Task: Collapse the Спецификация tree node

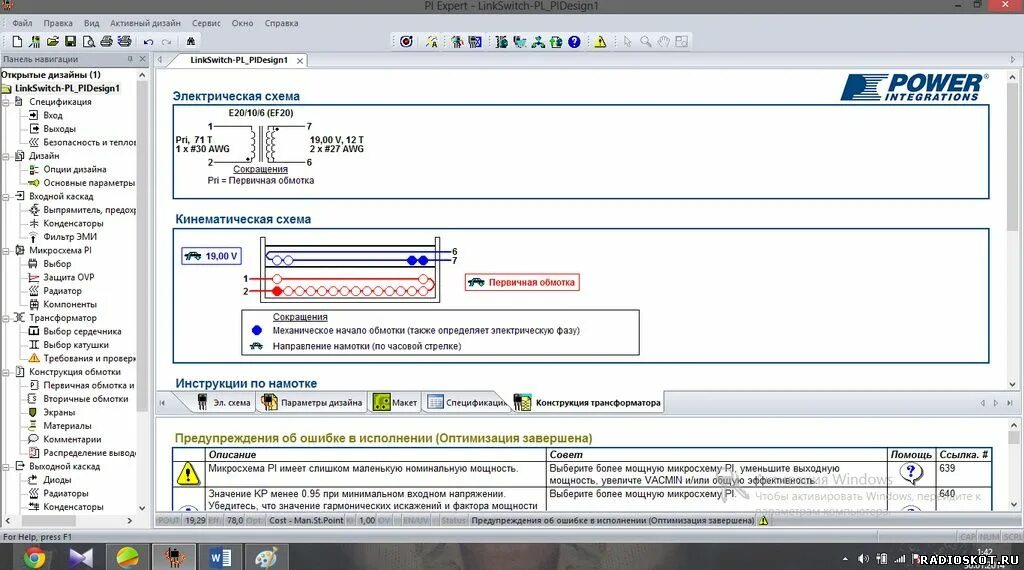Action: [x=6, y=102]
